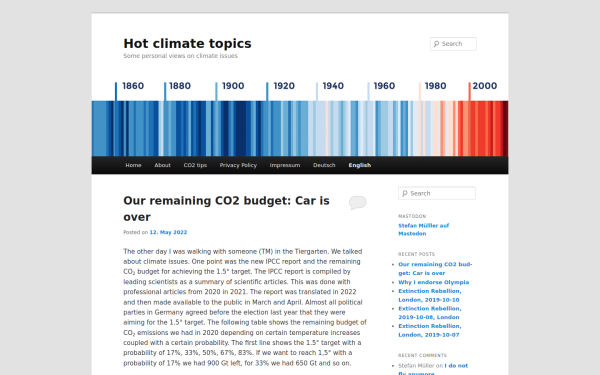Click commenter name Stefan Müller in recent comments
This screenshot has width=600, height=375.
pyautogui.click(x=416, y=366)
